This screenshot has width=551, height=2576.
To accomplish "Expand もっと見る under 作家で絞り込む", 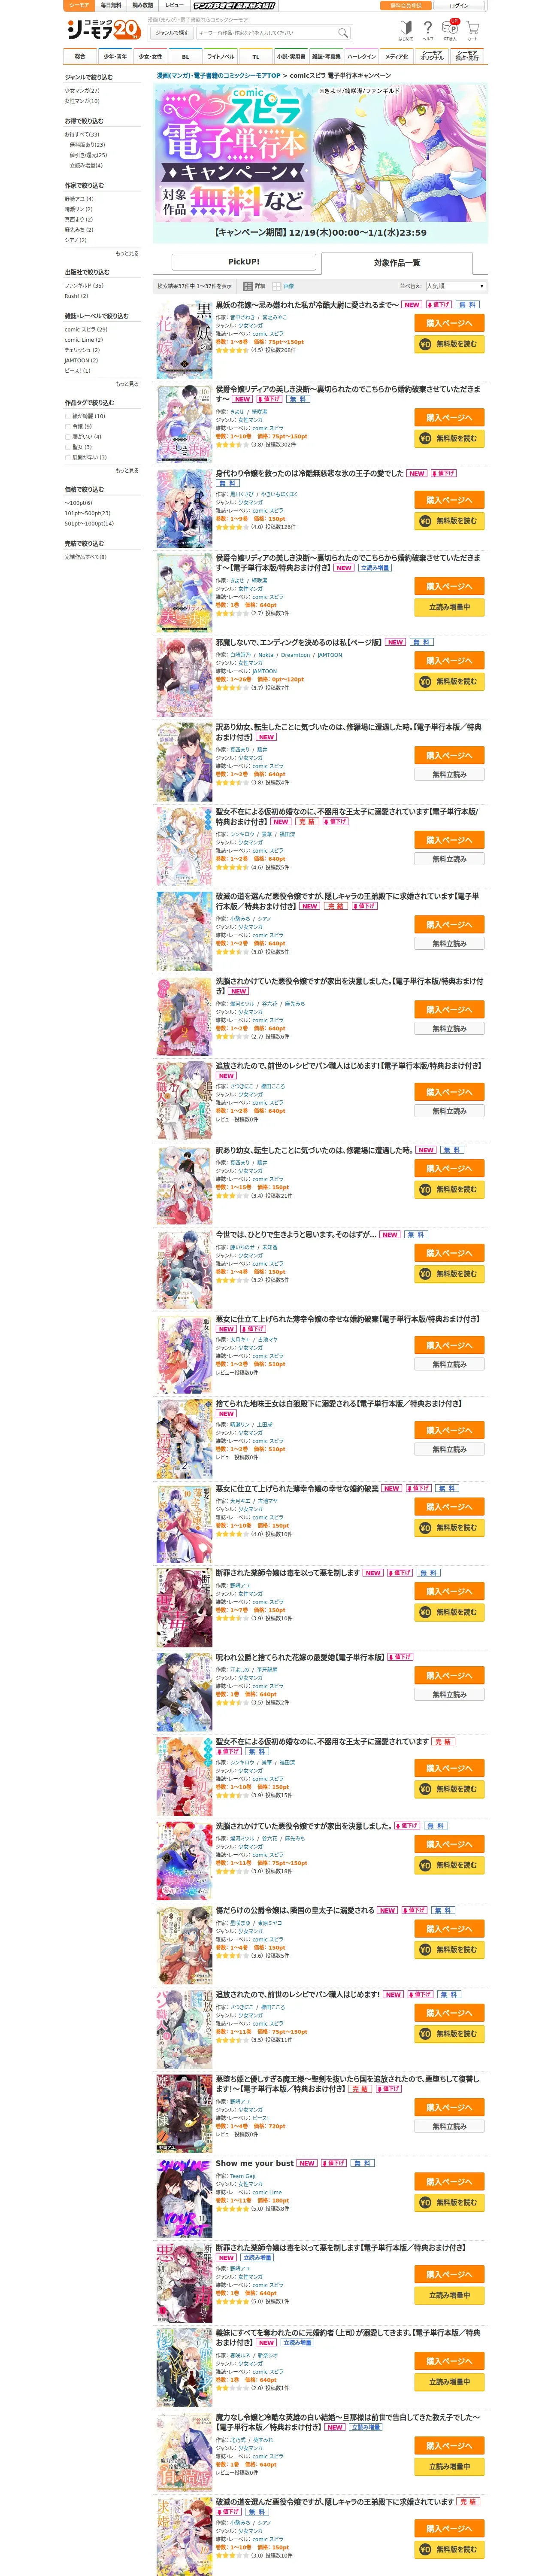I will (x=127, y=253).
